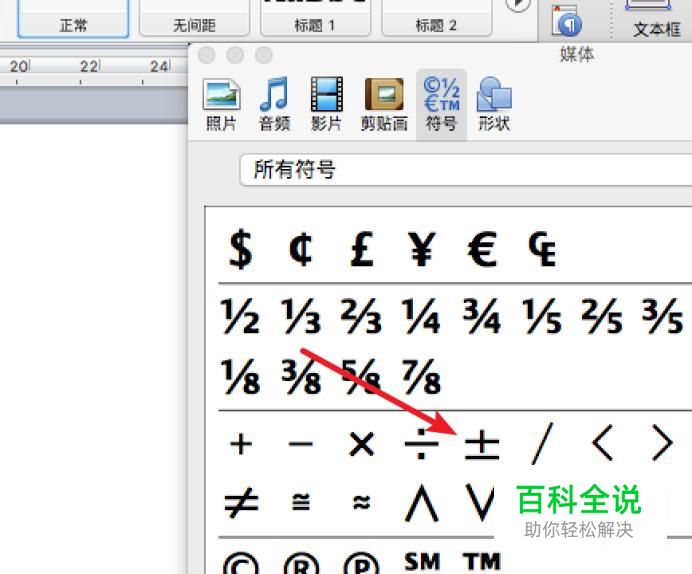Screen dimensions: 692x574
Task: Insert the multiplication sign symbol
Action: [x=361, y=444]
